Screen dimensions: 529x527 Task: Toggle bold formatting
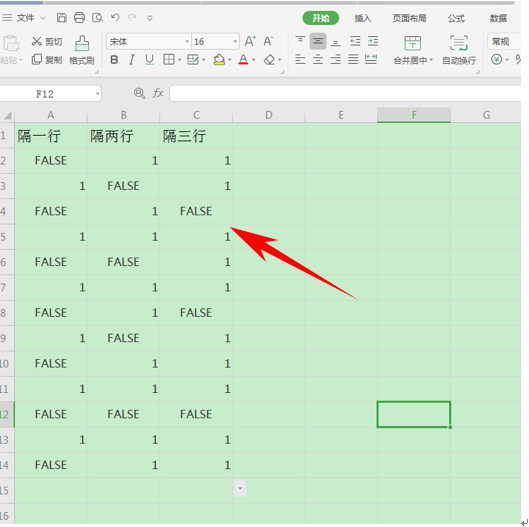point(114,60)
